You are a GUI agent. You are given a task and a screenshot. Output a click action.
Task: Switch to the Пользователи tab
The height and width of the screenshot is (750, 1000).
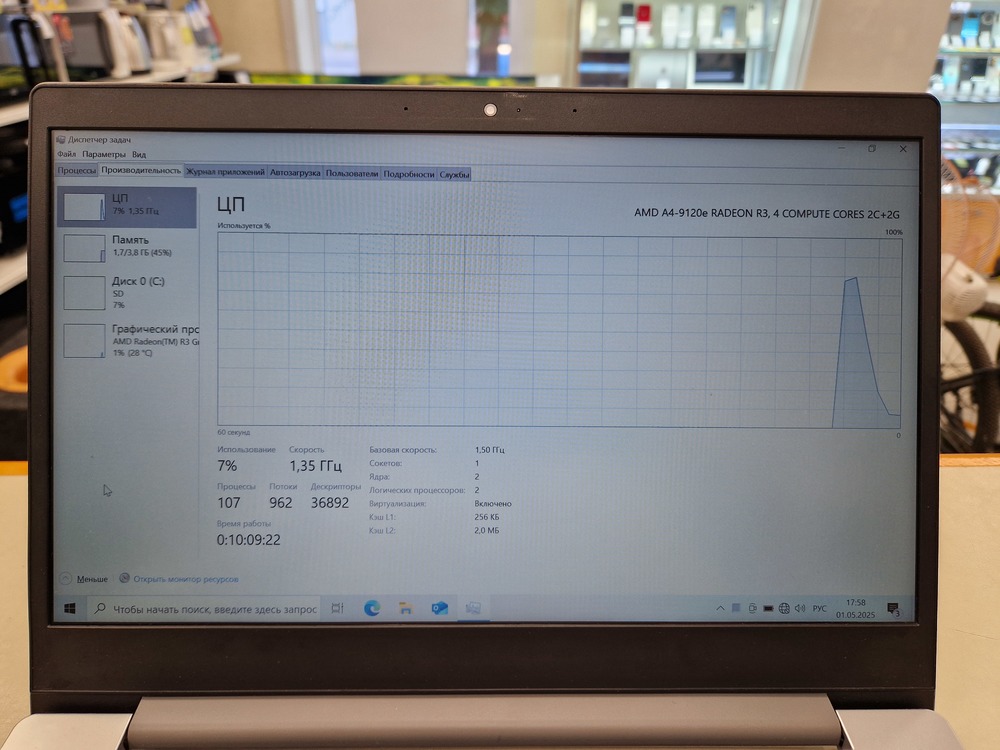click(x=352, y=173)
